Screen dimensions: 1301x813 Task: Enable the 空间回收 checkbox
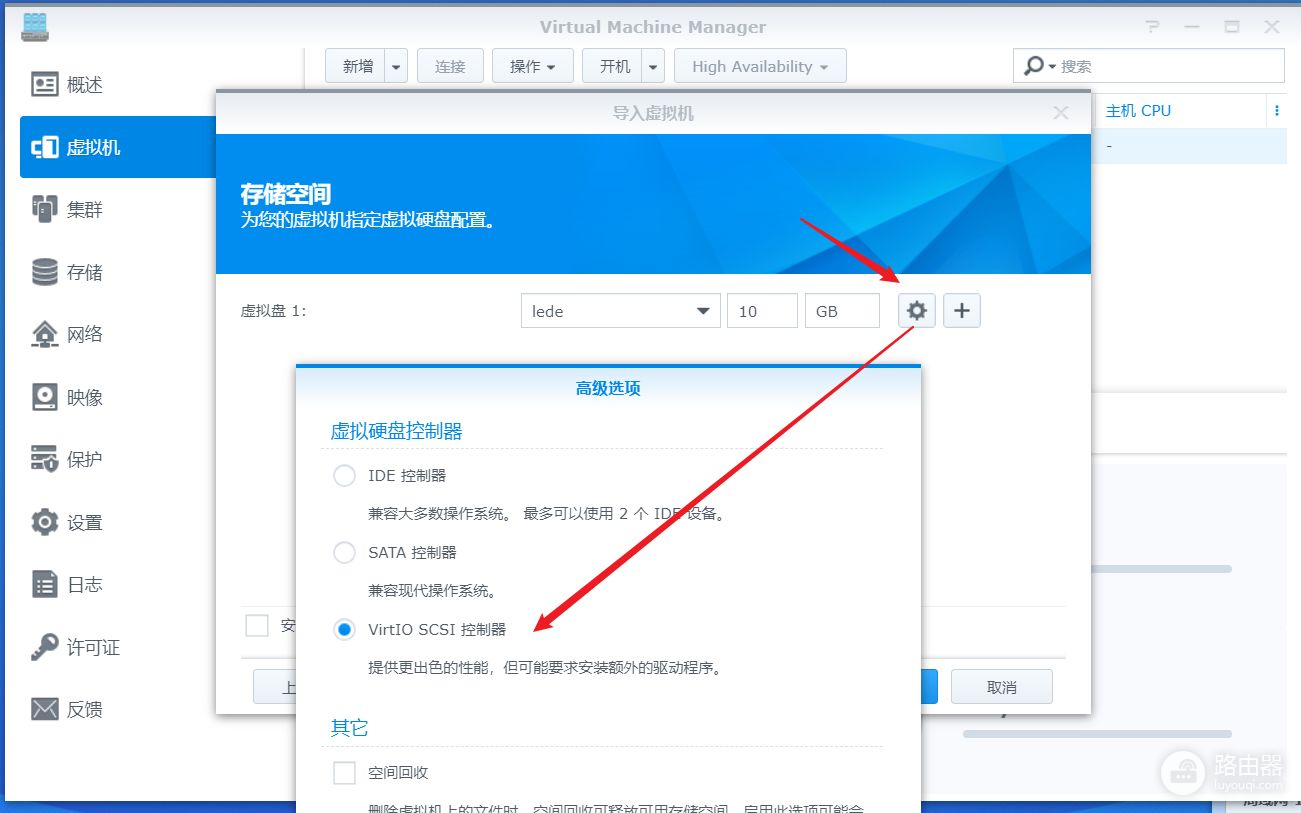tap(344, 773)
